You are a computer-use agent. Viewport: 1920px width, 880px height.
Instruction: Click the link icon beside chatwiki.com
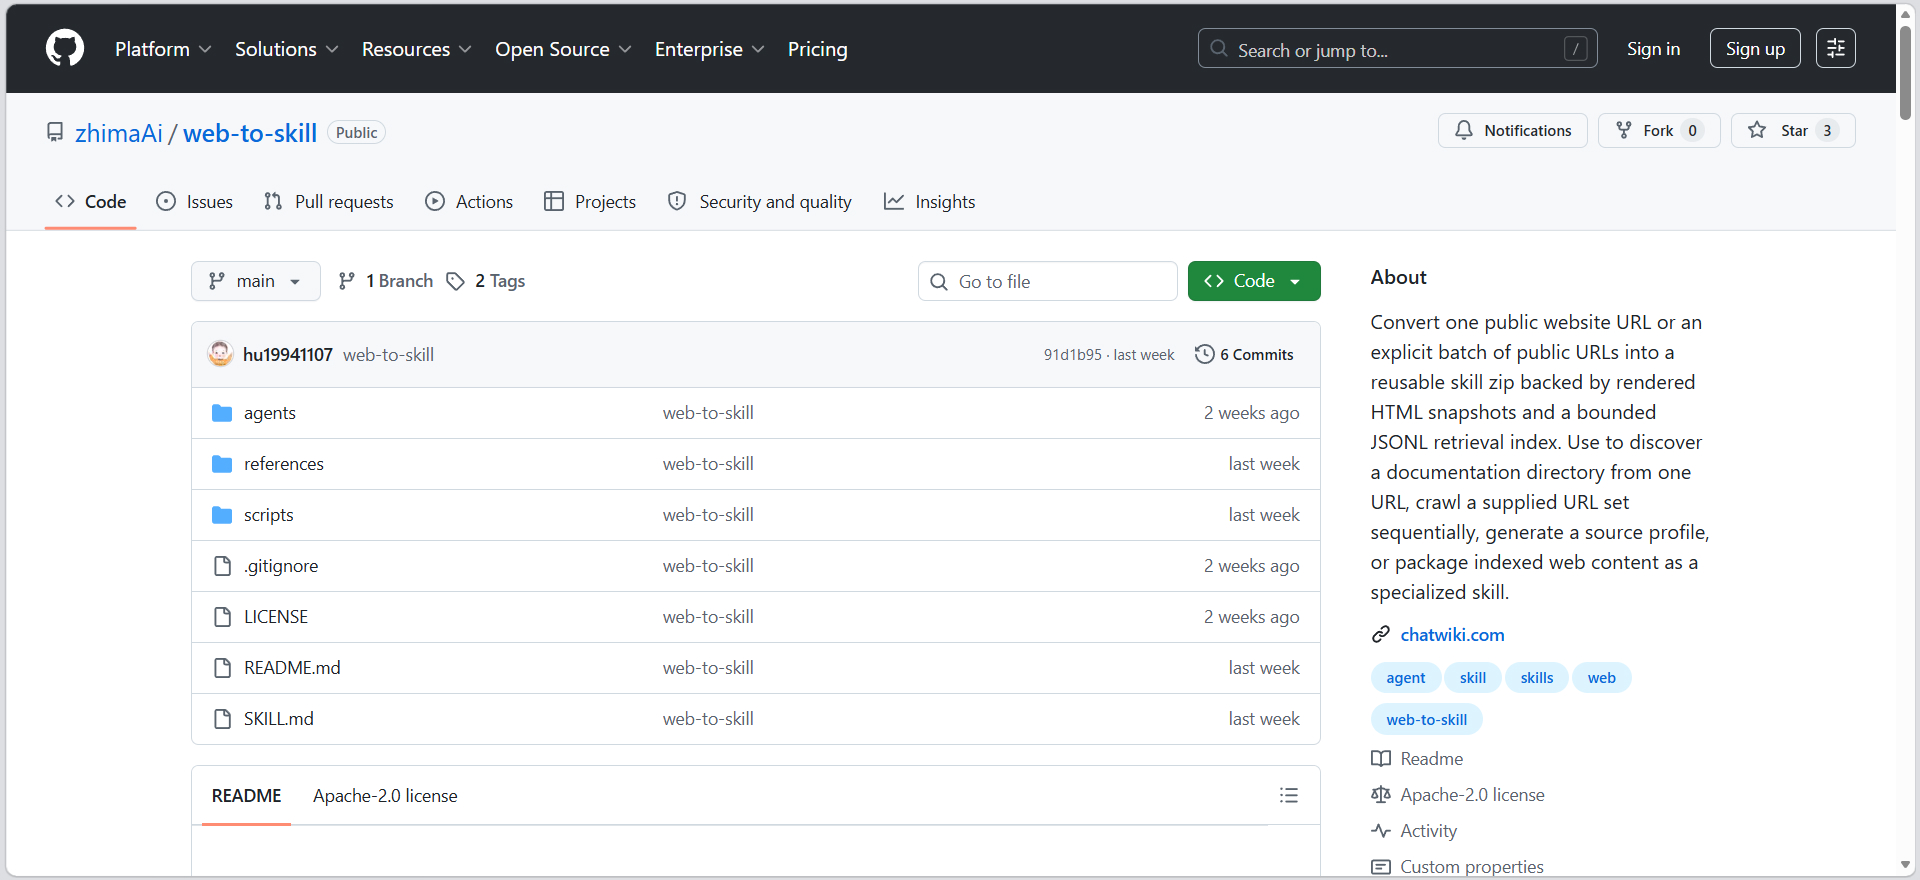[x=1381, y=634]
